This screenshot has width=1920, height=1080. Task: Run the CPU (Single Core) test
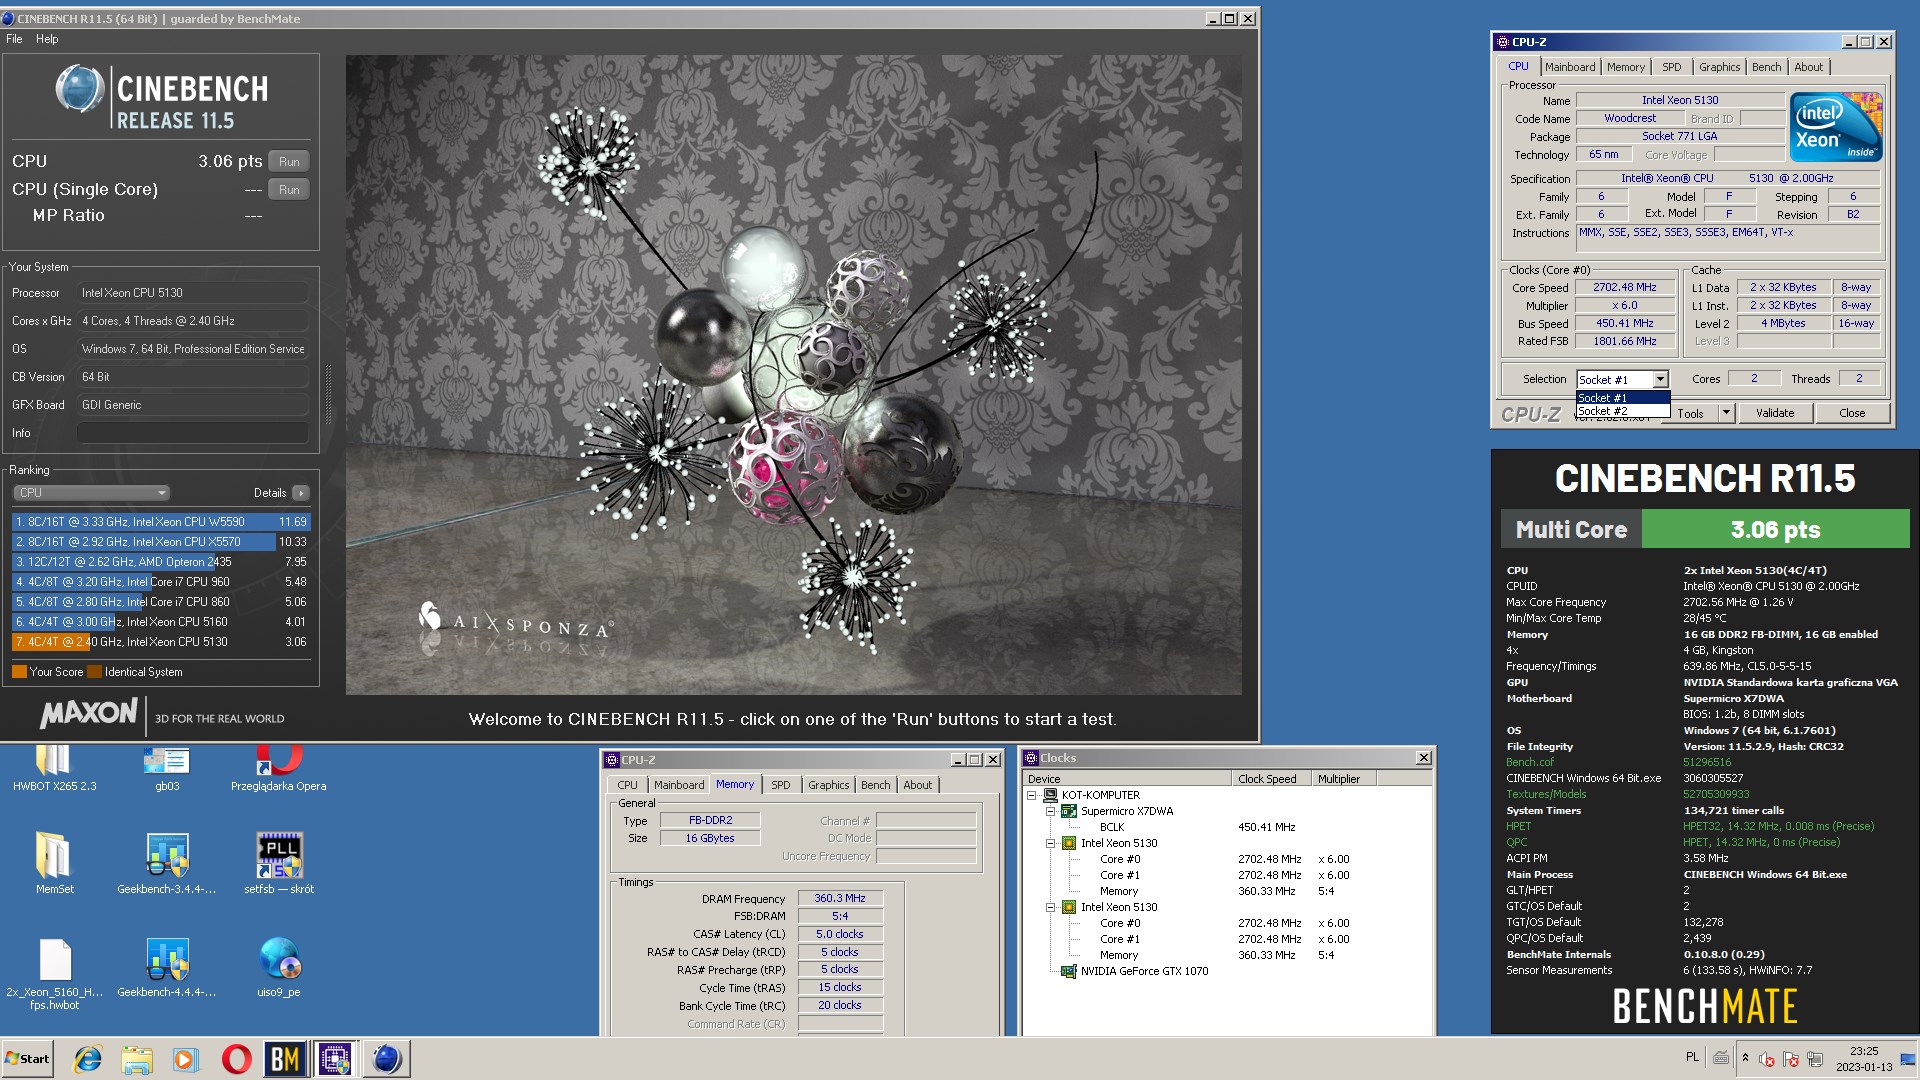289,190
